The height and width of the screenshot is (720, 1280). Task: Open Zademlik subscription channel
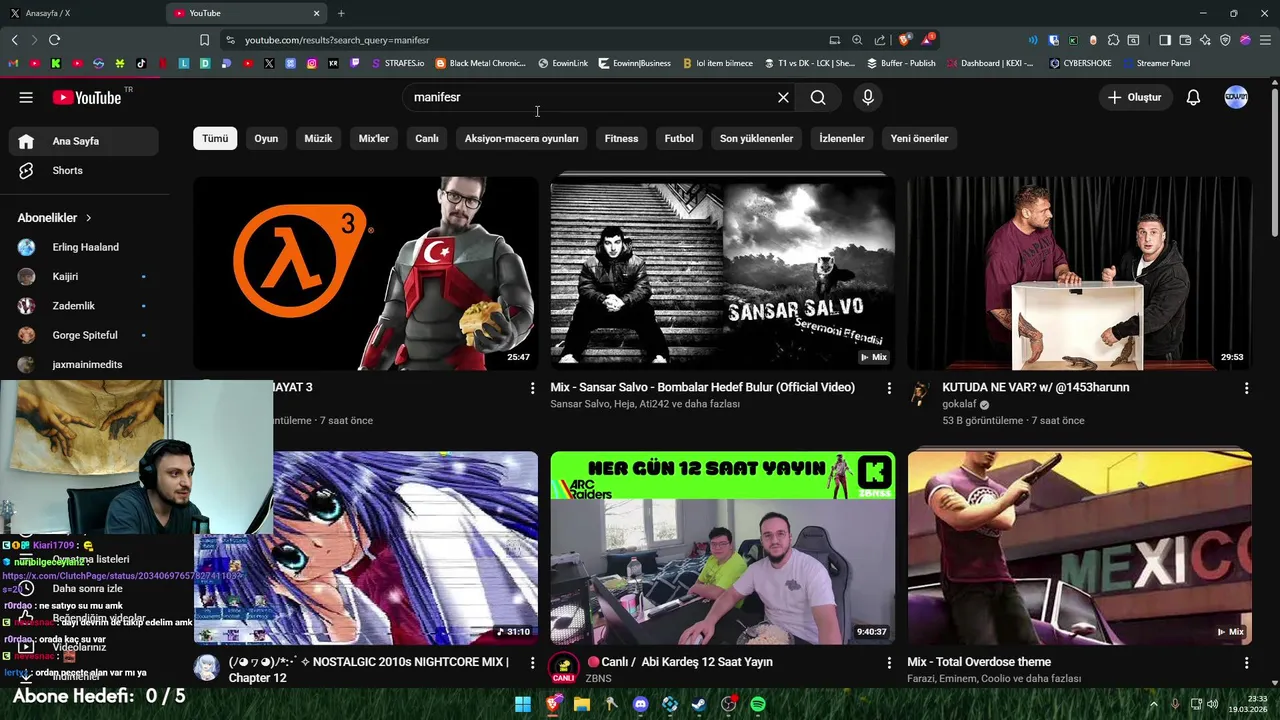84,306
